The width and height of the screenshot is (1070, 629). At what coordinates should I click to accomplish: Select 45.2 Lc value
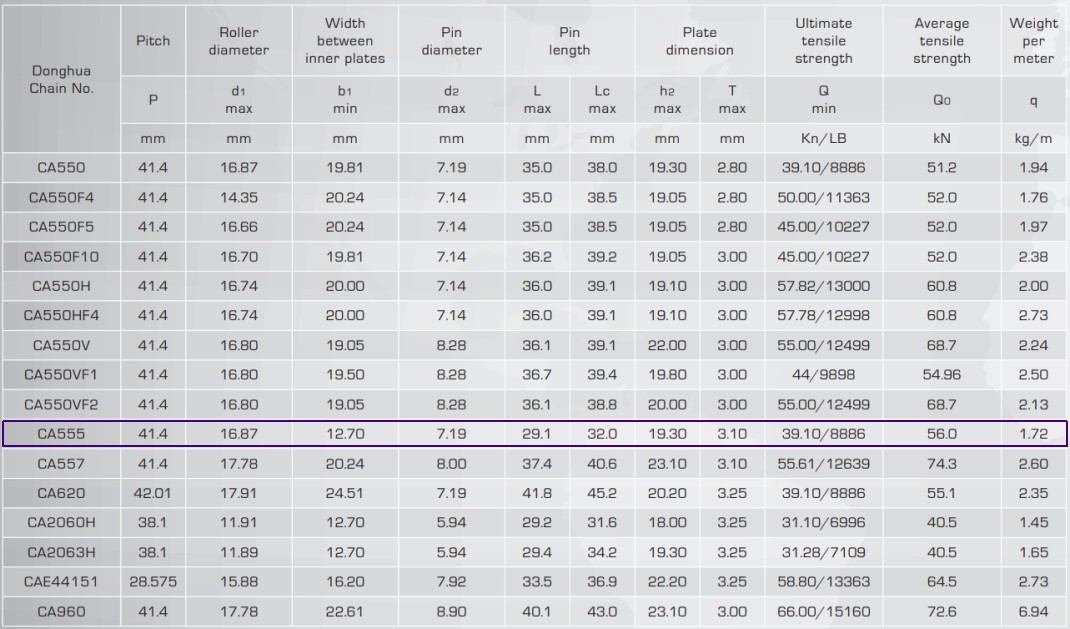pyautogui.click(x=602, y=493)
